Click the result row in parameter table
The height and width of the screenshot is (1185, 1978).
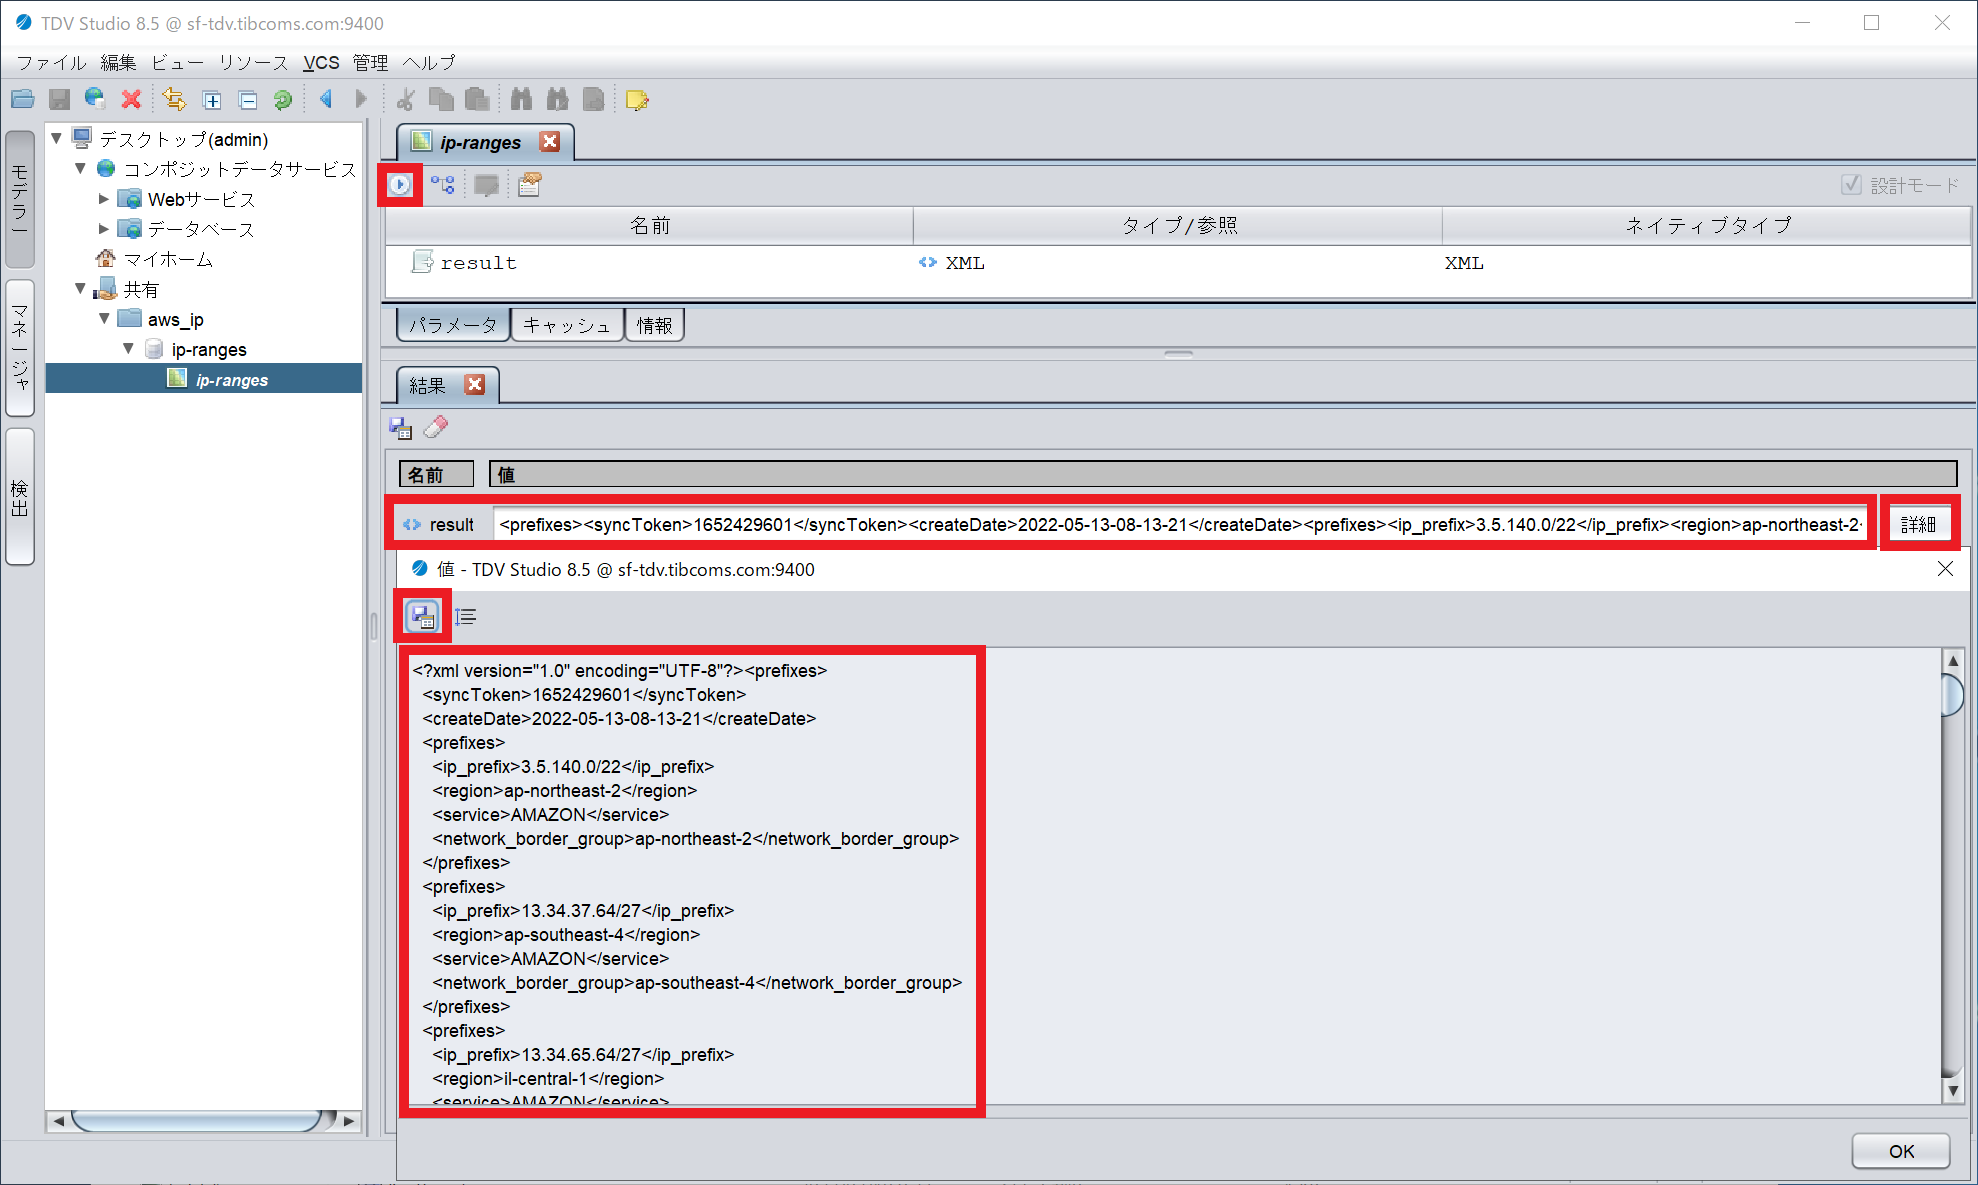pyautogui.click(x=1178, y=263)
